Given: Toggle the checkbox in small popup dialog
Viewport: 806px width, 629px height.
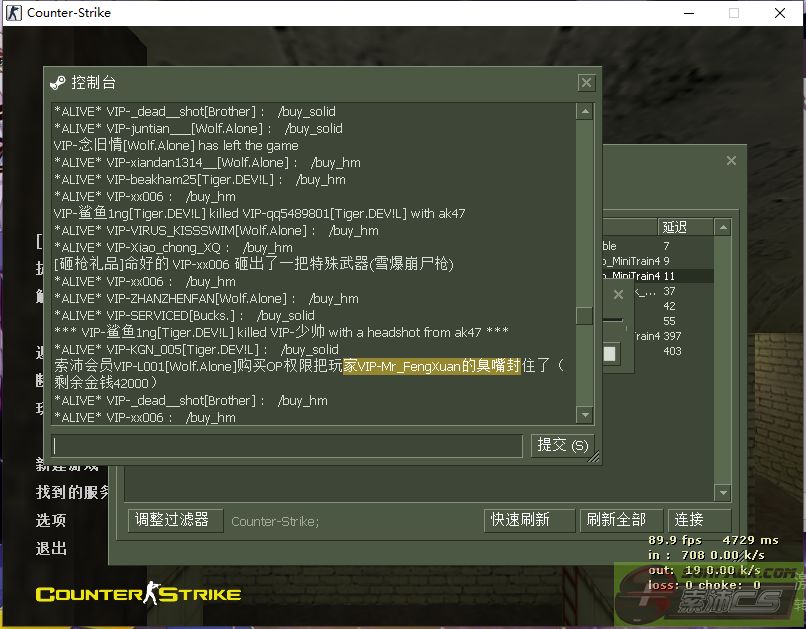Looking at the screenshot, I should click(610, 354).
